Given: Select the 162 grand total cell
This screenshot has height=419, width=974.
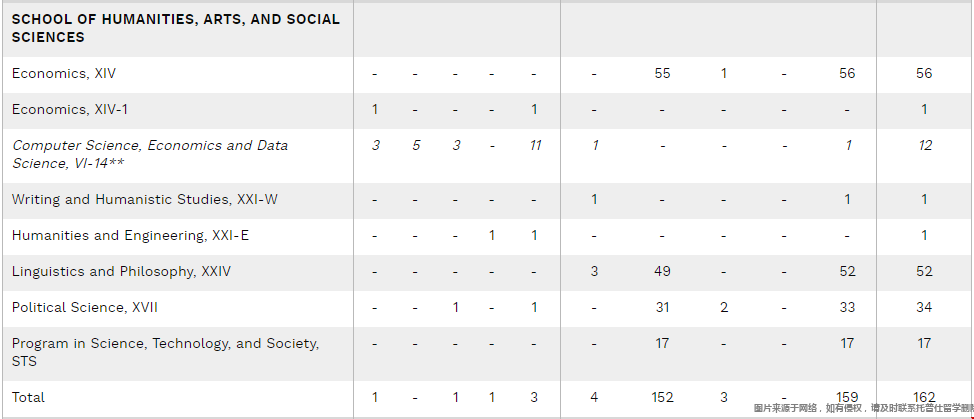Looking at the screenshot, I should 924,397.
